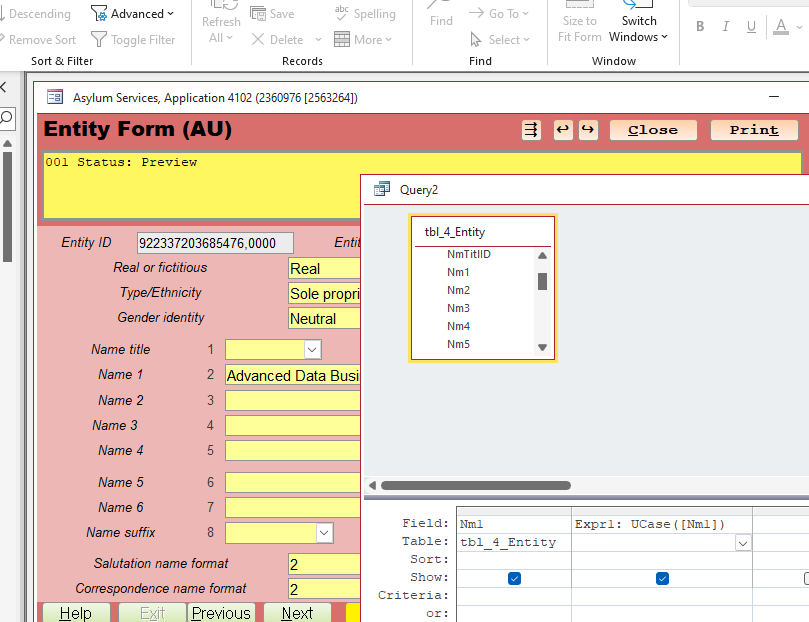Select the Nm5 field in tbl_4_Entity list
This screenshot has width=809, height=622.
pos(459,345)
